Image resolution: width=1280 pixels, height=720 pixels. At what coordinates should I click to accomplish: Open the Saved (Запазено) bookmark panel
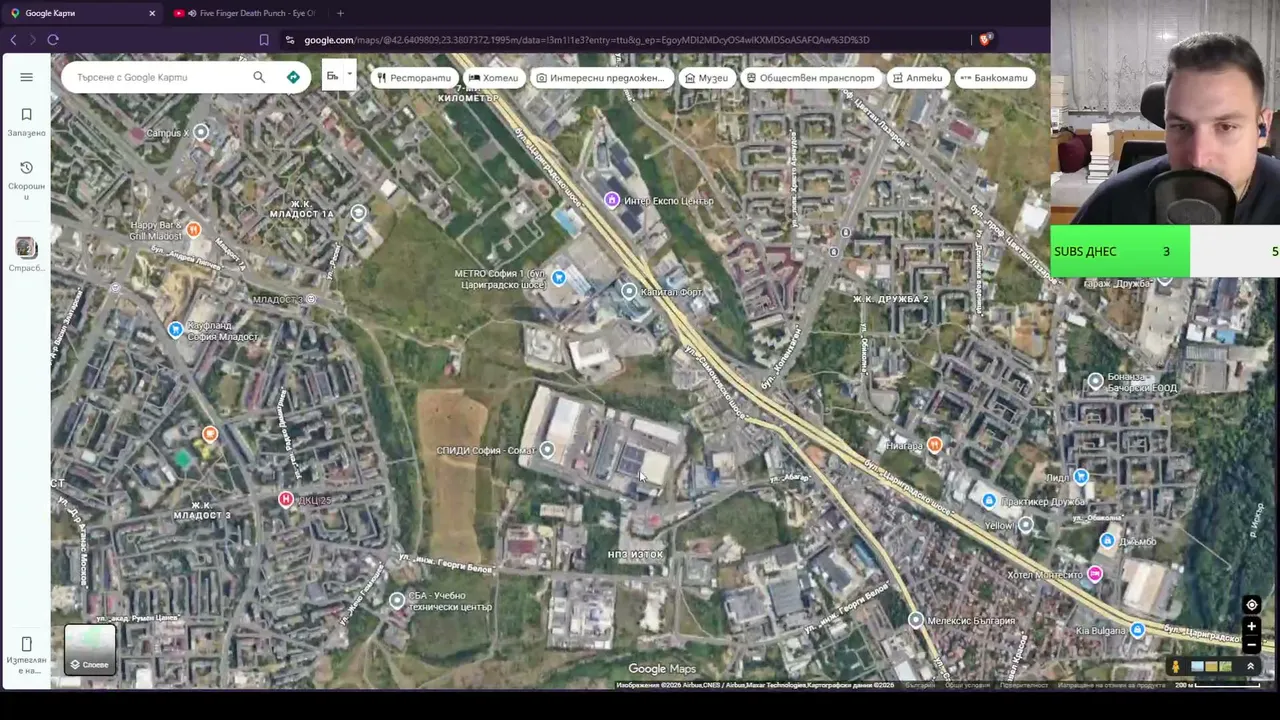click(x=27, y=121)
